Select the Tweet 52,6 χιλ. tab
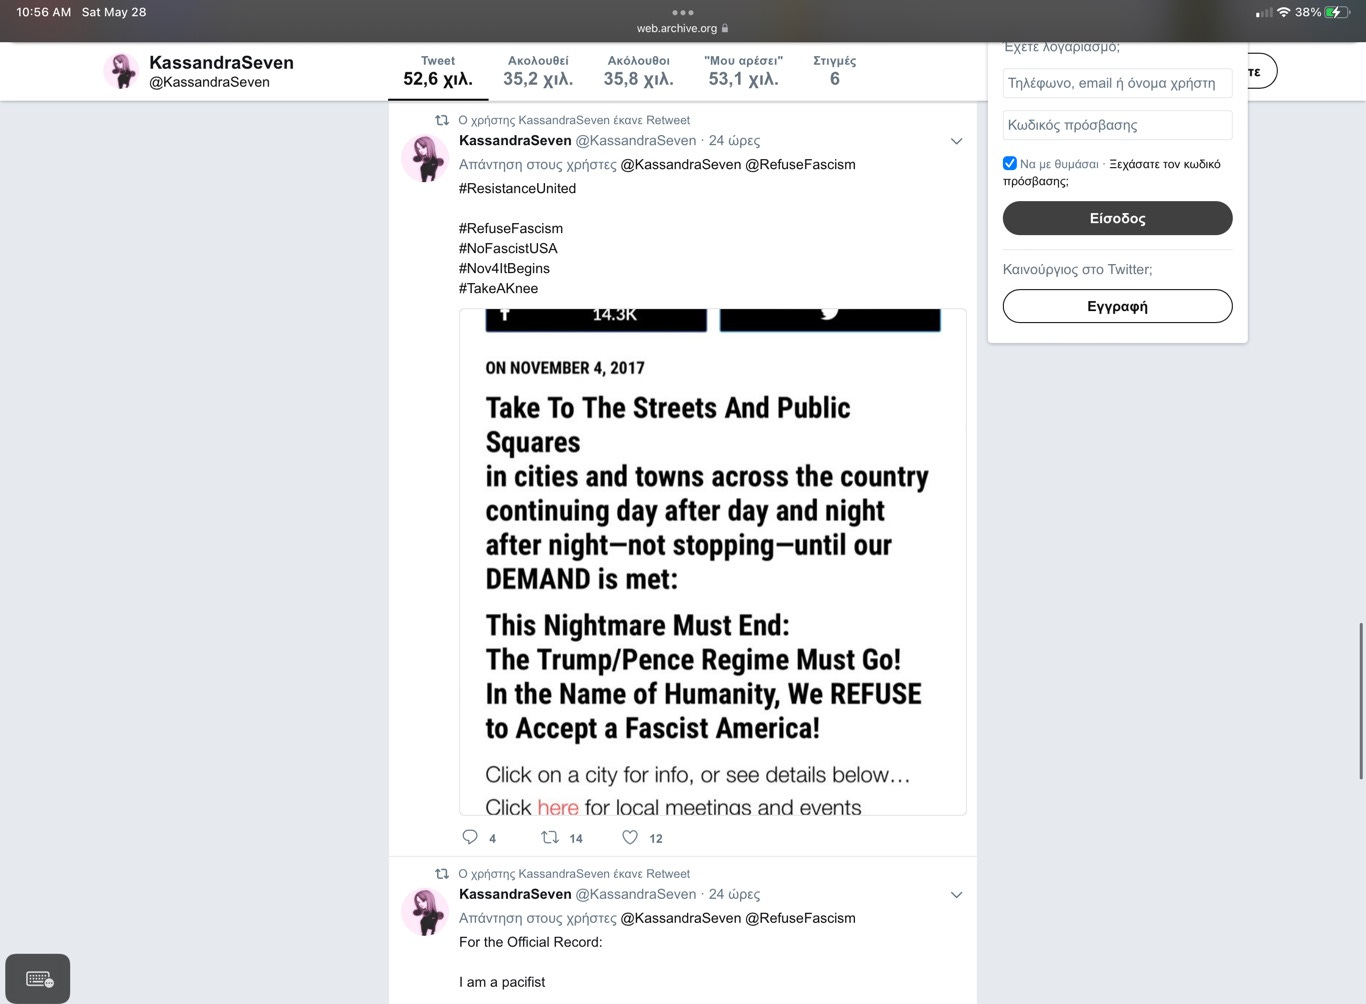 [x=438, y=71]
